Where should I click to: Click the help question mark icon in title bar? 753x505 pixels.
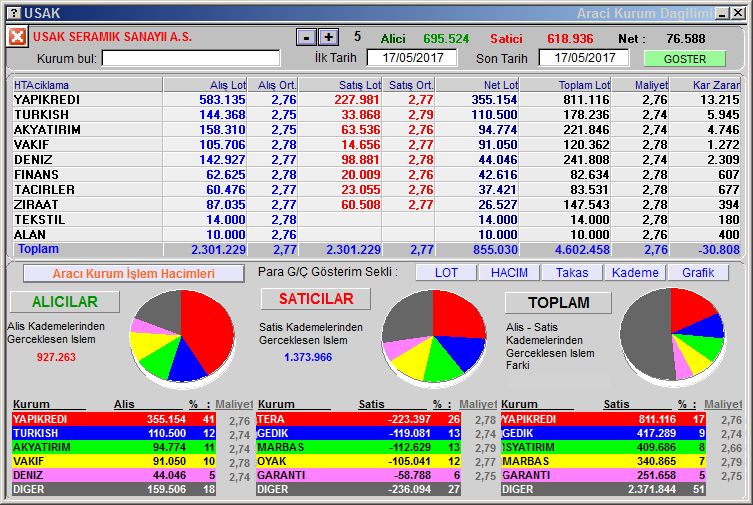coord(15,13)
